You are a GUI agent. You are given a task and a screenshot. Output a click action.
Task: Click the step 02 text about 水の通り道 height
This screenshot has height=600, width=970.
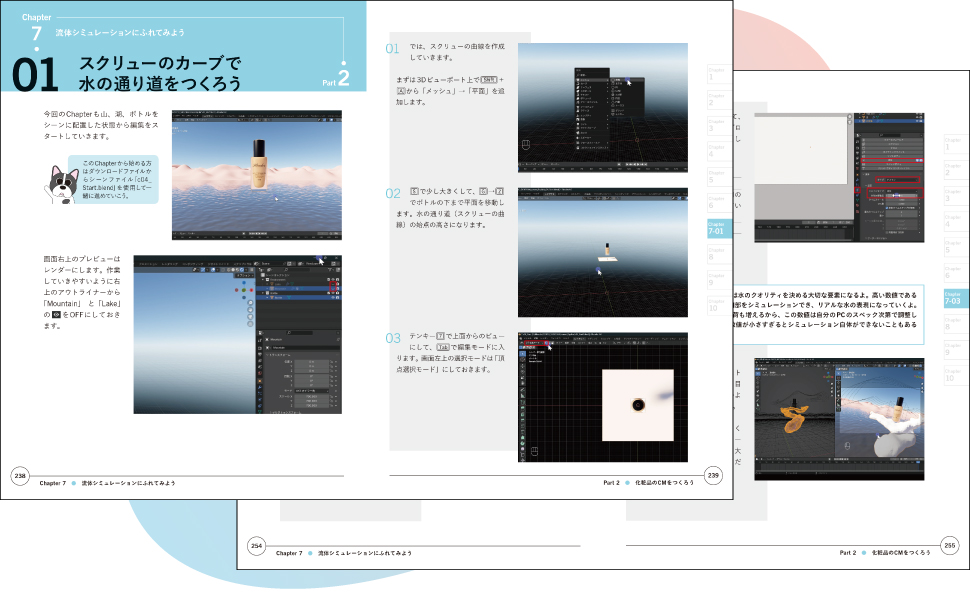pos(450,208)
